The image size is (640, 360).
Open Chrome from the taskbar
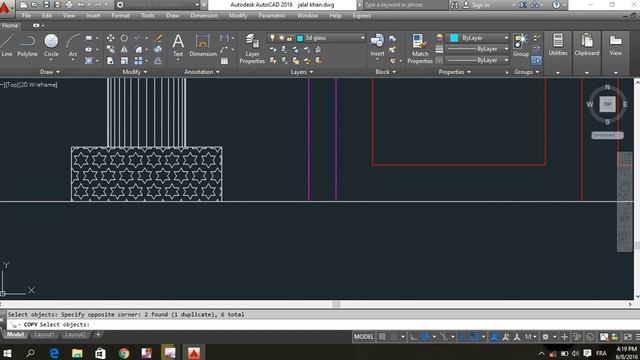(x=124, y=353)
